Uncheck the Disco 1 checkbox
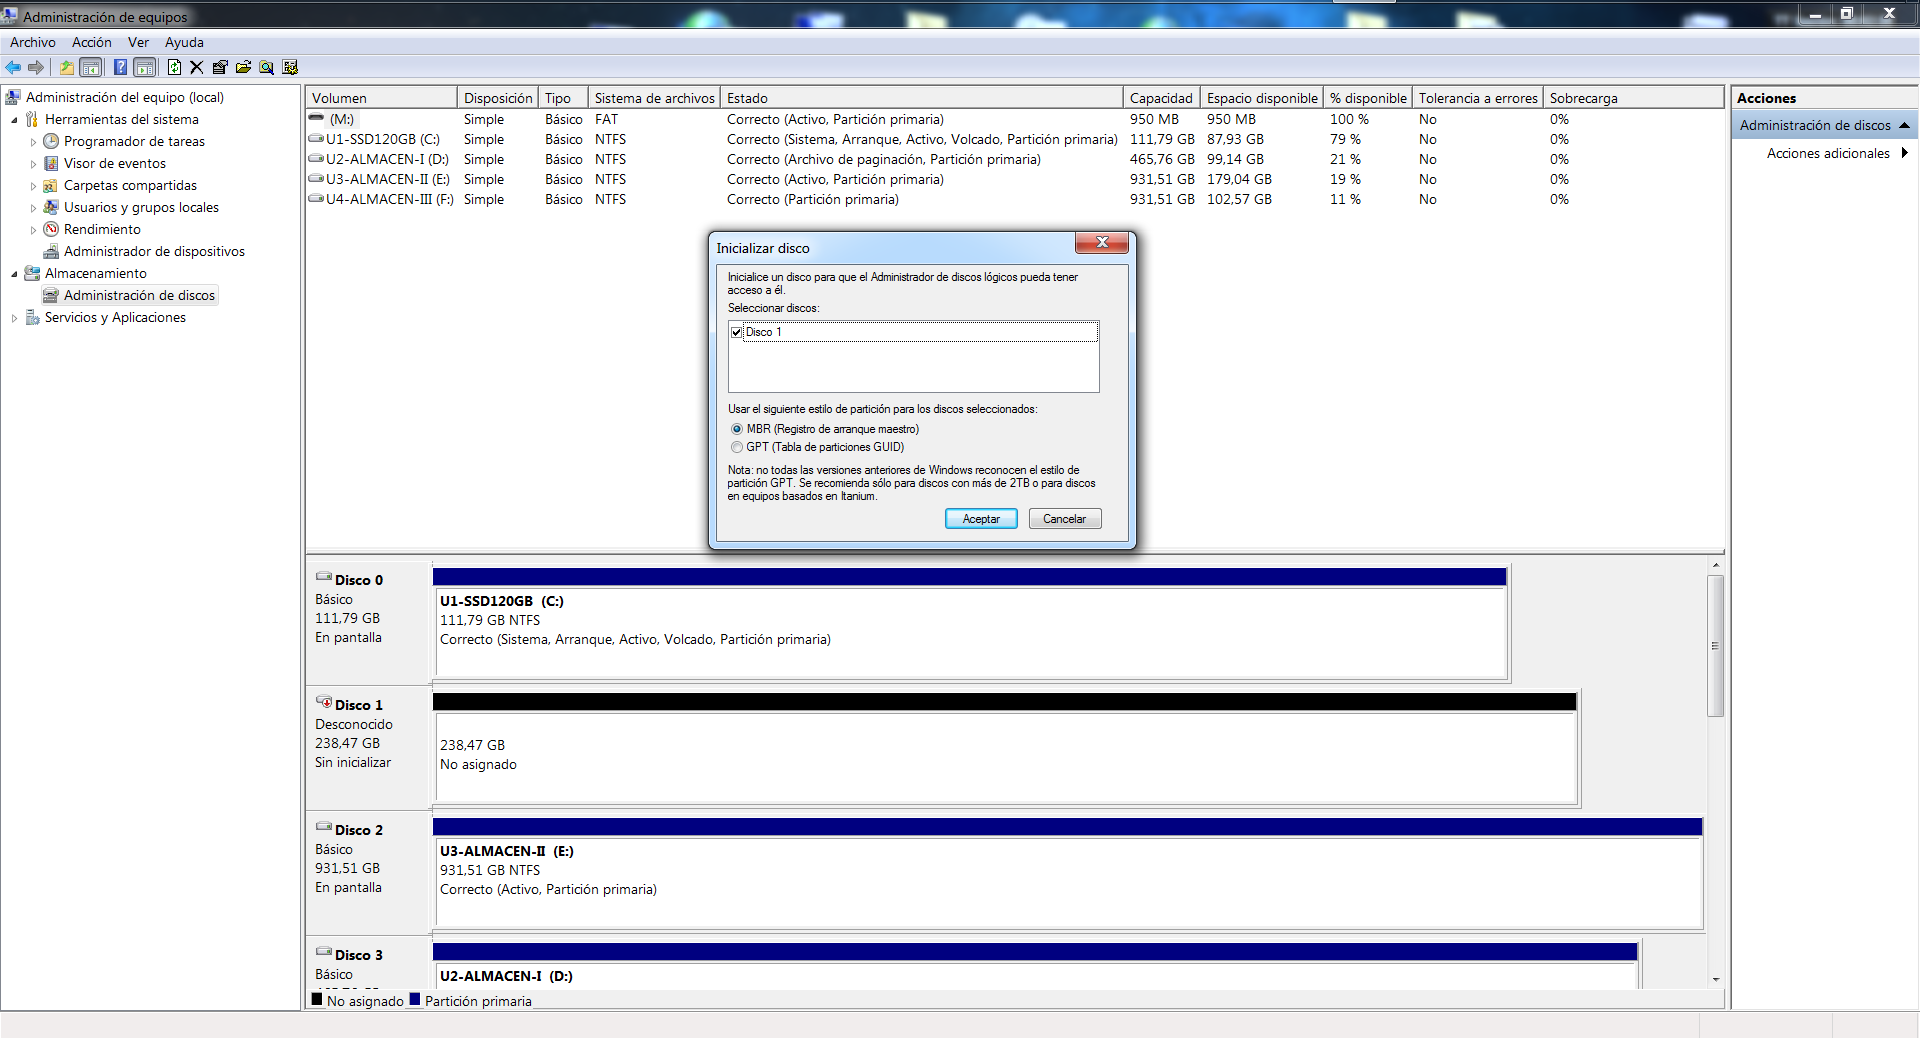 coord(737,332)
